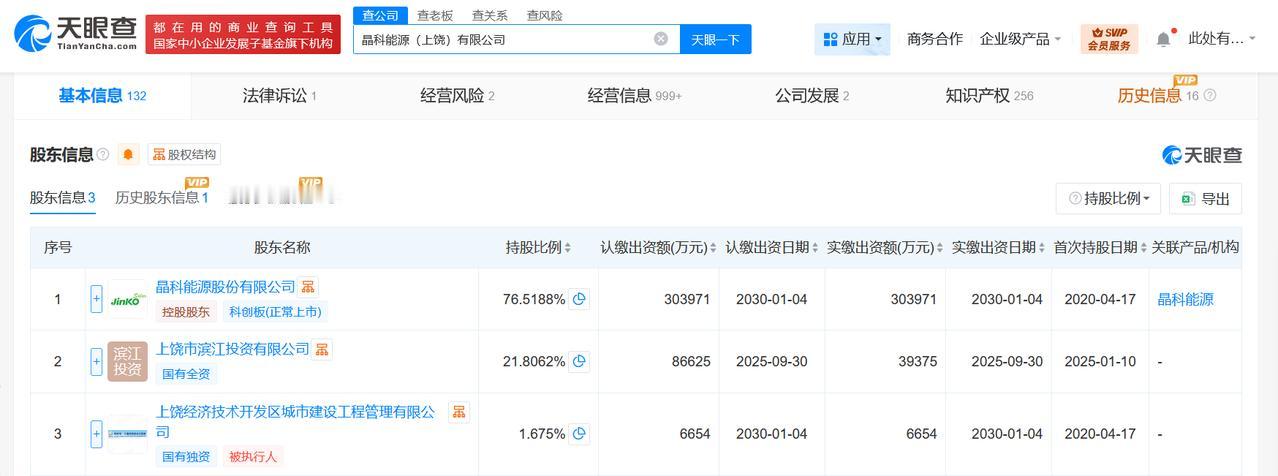Click the 2025-01-10 first holding date
Viewport: 1278px width, 476px height.
(1100, 361)
